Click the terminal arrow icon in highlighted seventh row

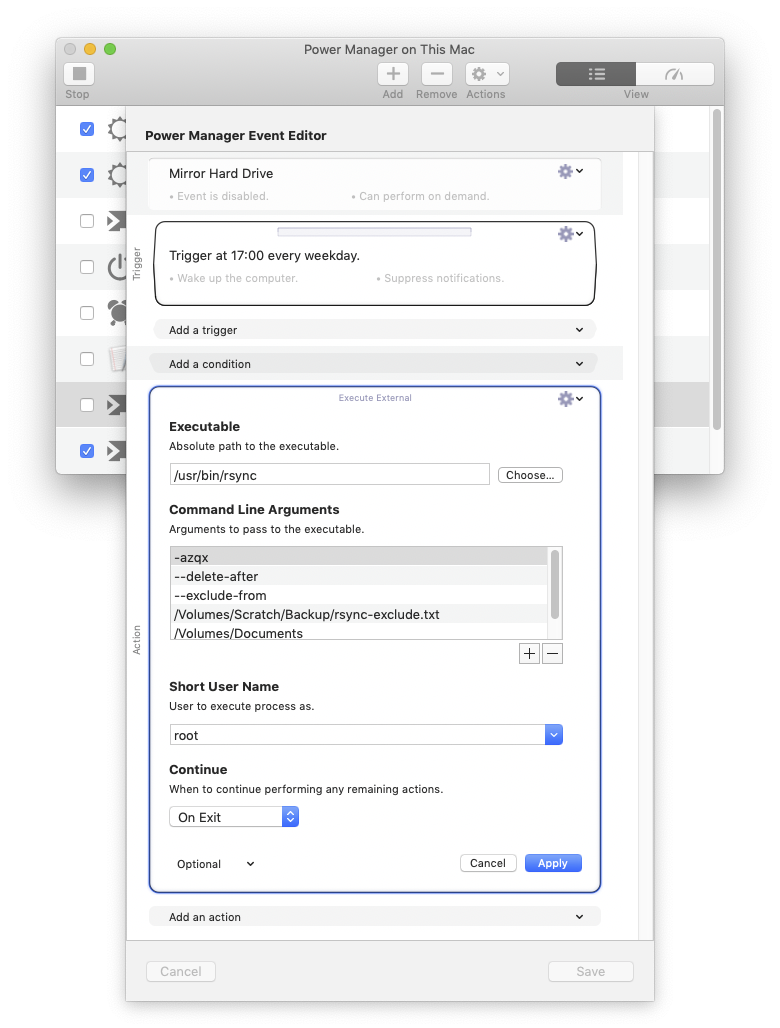(116, 405)
